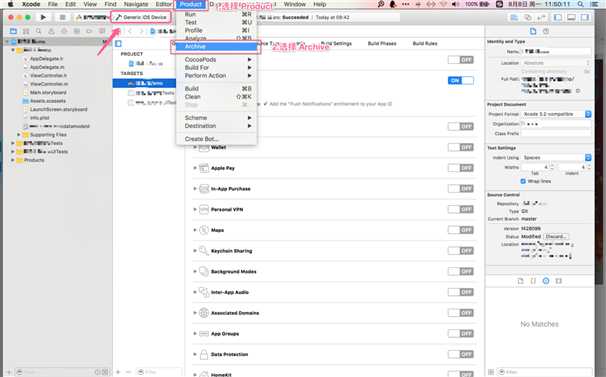Open the Navigate menu in the menu bar
The height and width of the screenshot is (377, 606).
coord(136,4)
